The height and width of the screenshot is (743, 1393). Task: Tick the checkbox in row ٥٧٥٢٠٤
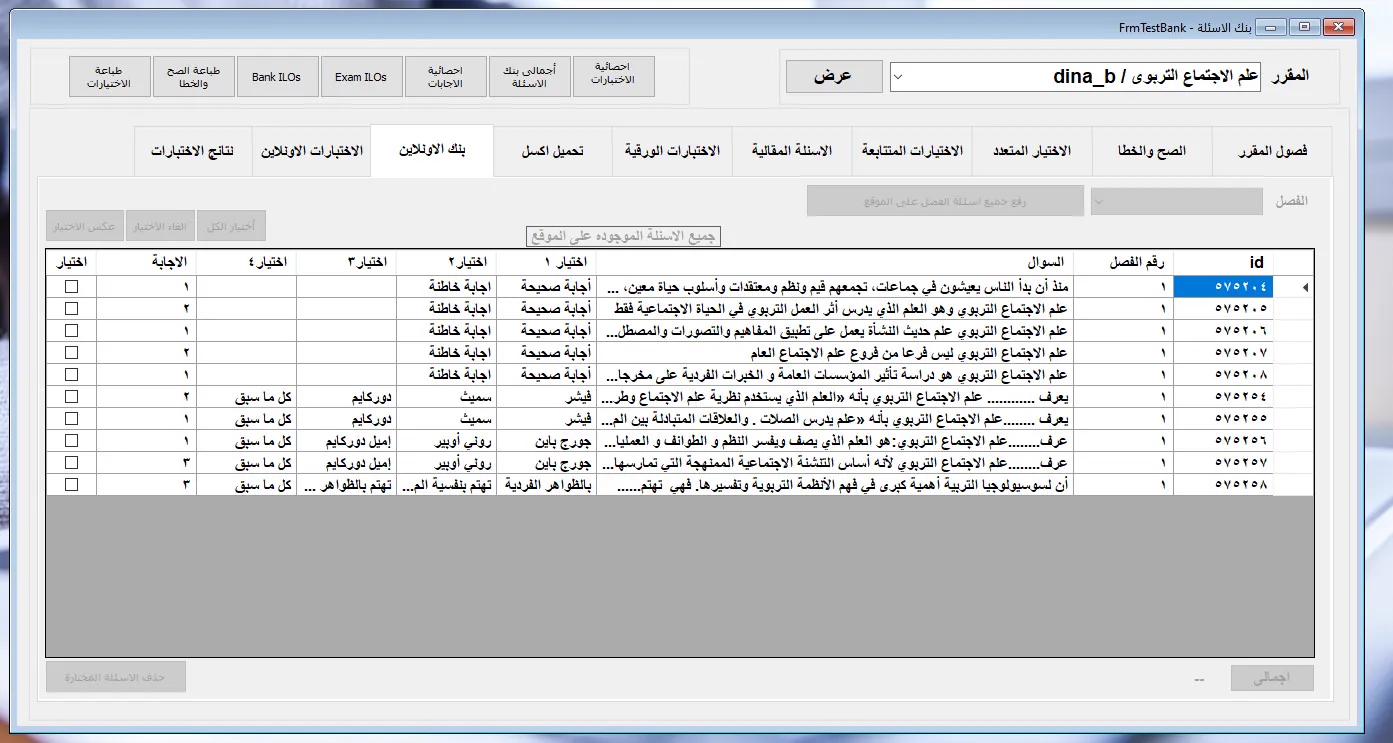point(71,287)
